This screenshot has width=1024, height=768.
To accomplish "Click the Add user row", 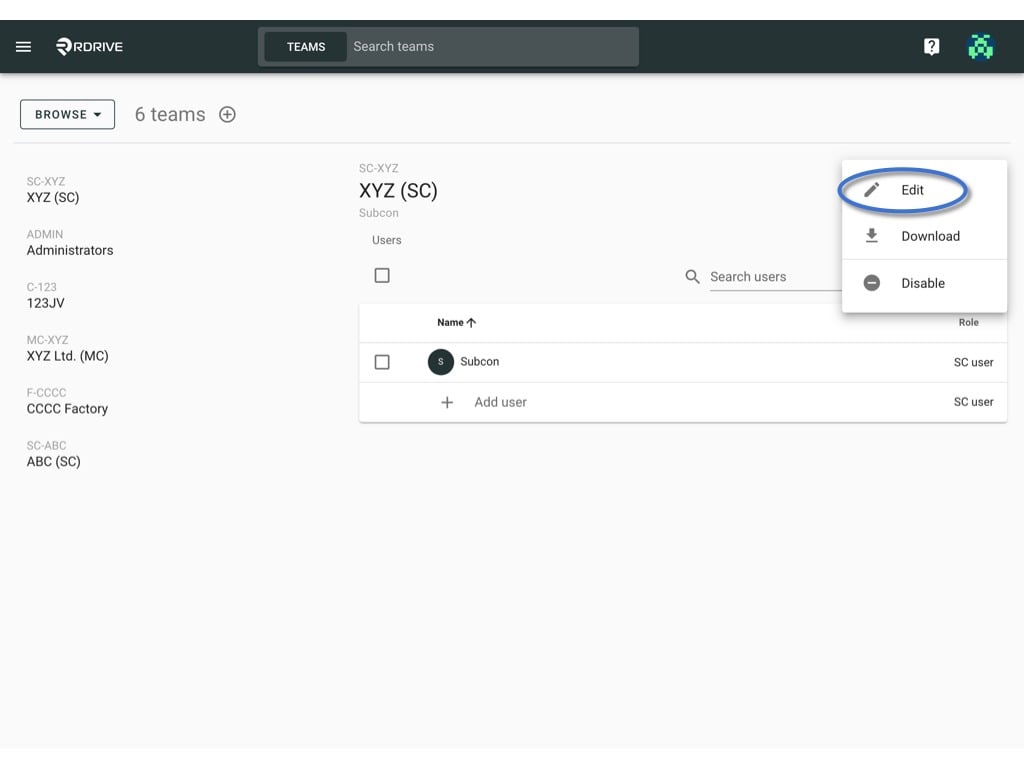I will coord(682,402).
